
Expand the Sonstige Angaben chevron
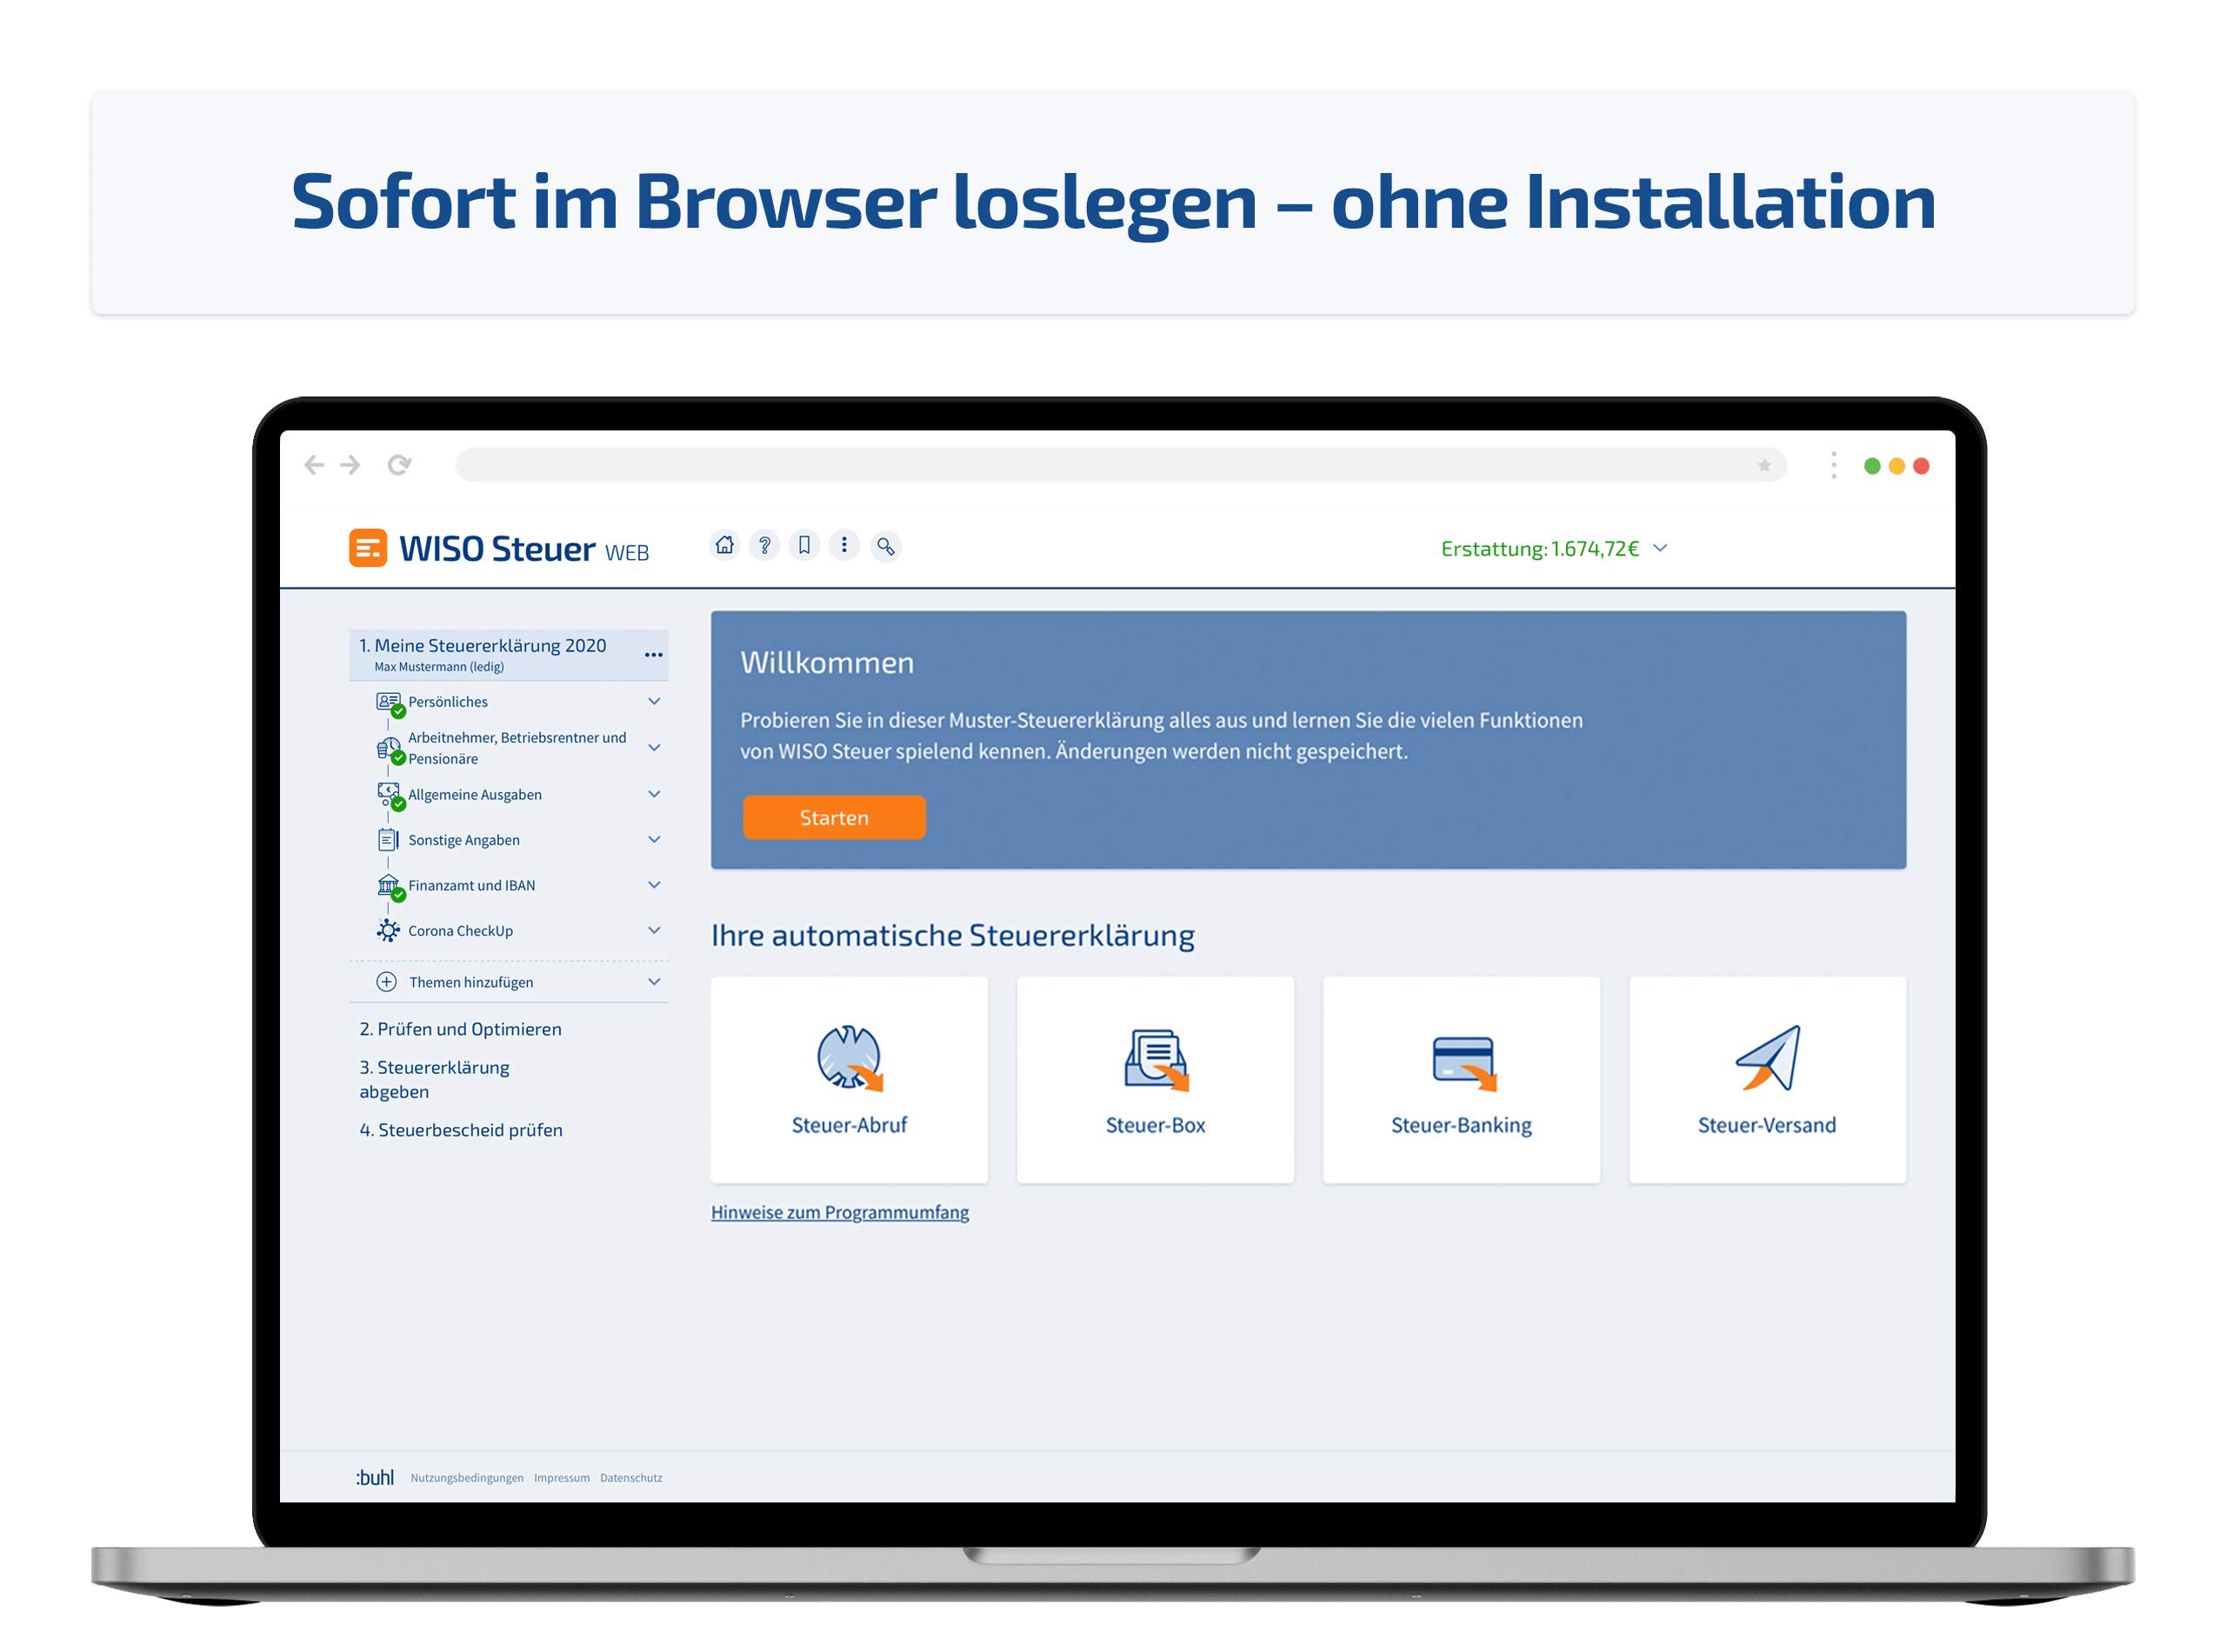pyautogui.click(x=654, y=839)
